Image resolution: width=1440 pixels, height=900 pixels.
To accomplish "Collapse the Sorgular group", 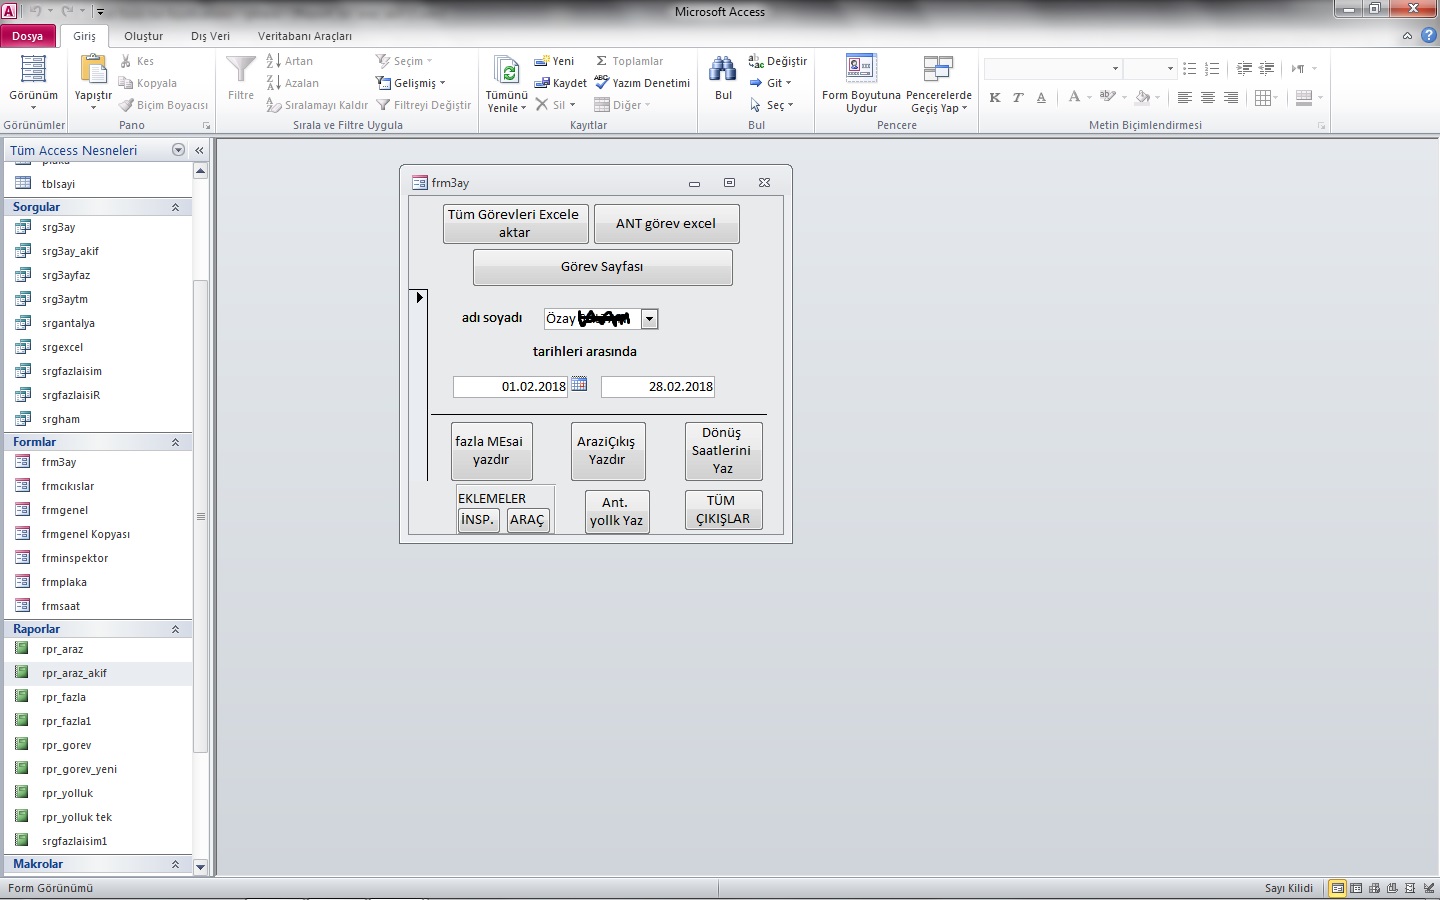I will click(x=175, y=207).
